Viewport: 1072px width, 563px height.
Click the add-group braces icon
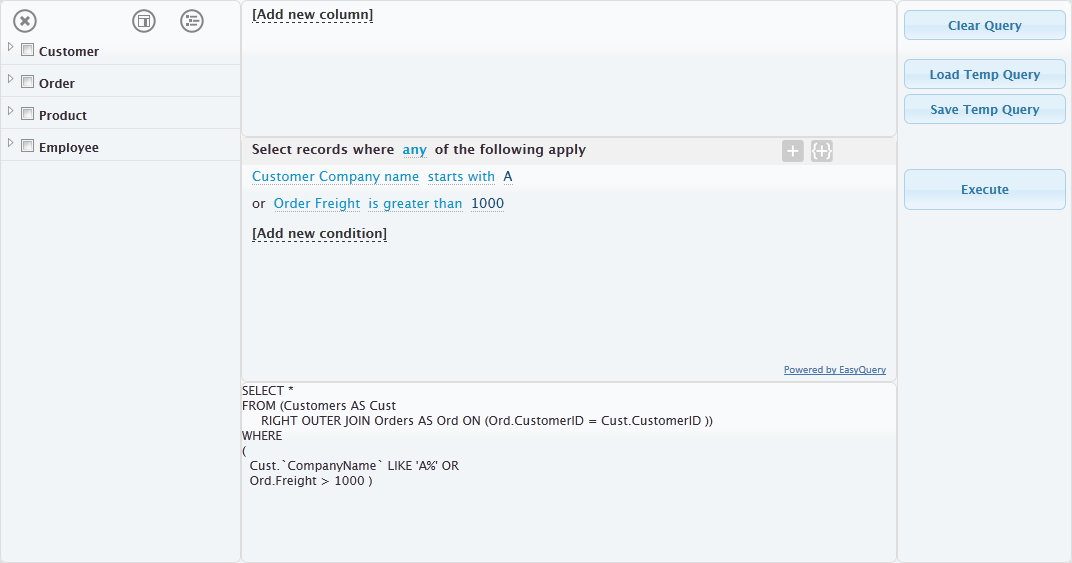822,151
